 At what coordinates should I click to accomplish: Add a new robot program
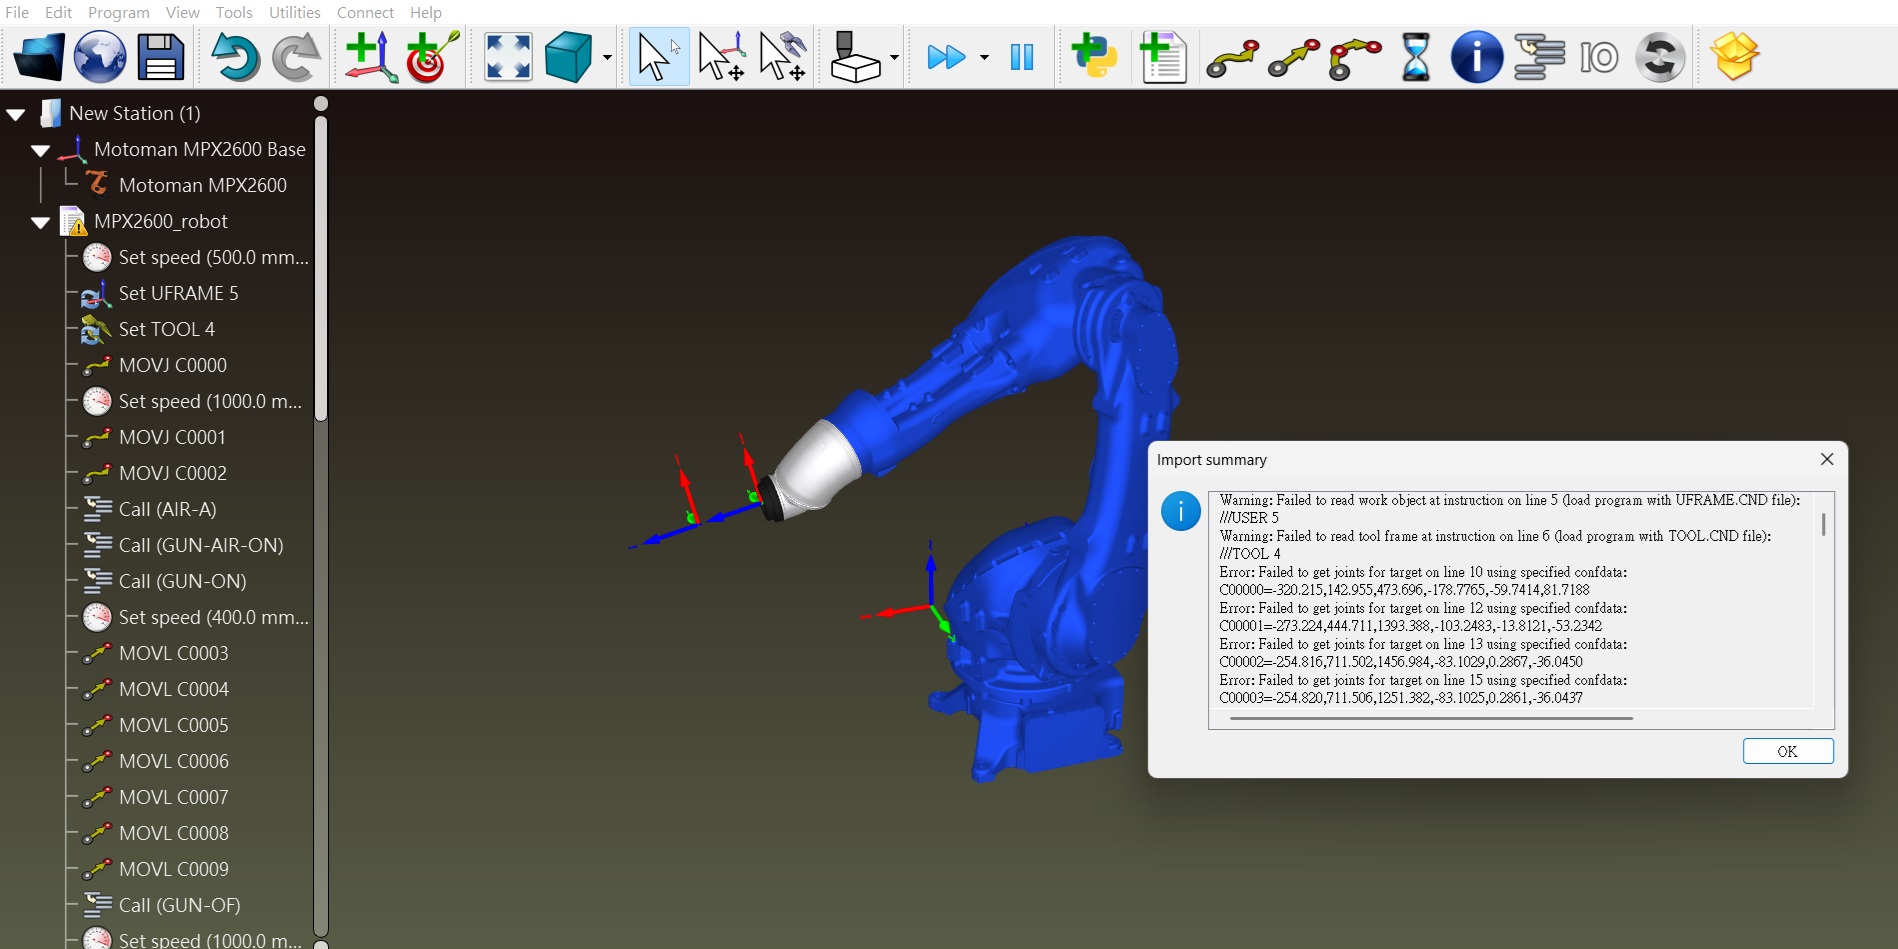[1163, 57]
